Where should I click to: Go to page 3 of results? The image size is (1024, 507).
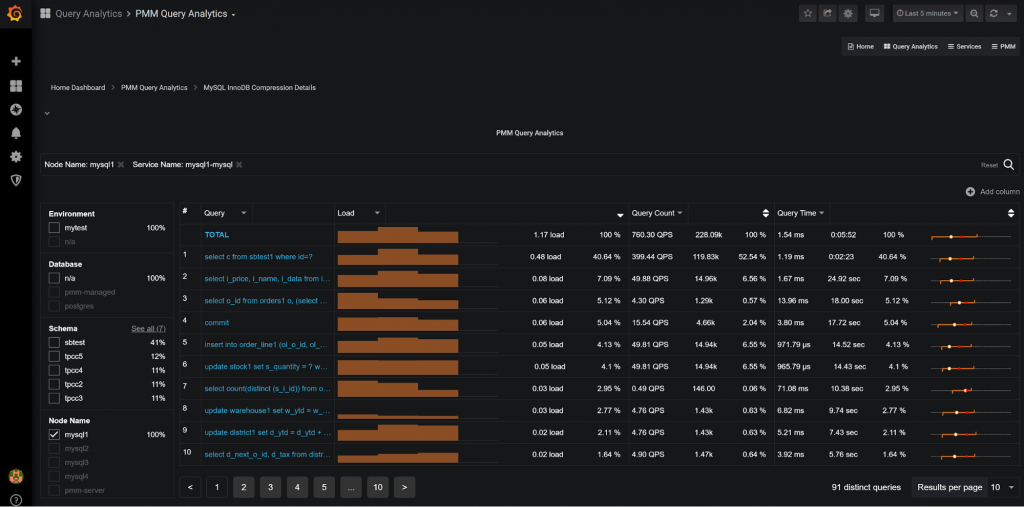pyautogui.click(x=270, y=487)
